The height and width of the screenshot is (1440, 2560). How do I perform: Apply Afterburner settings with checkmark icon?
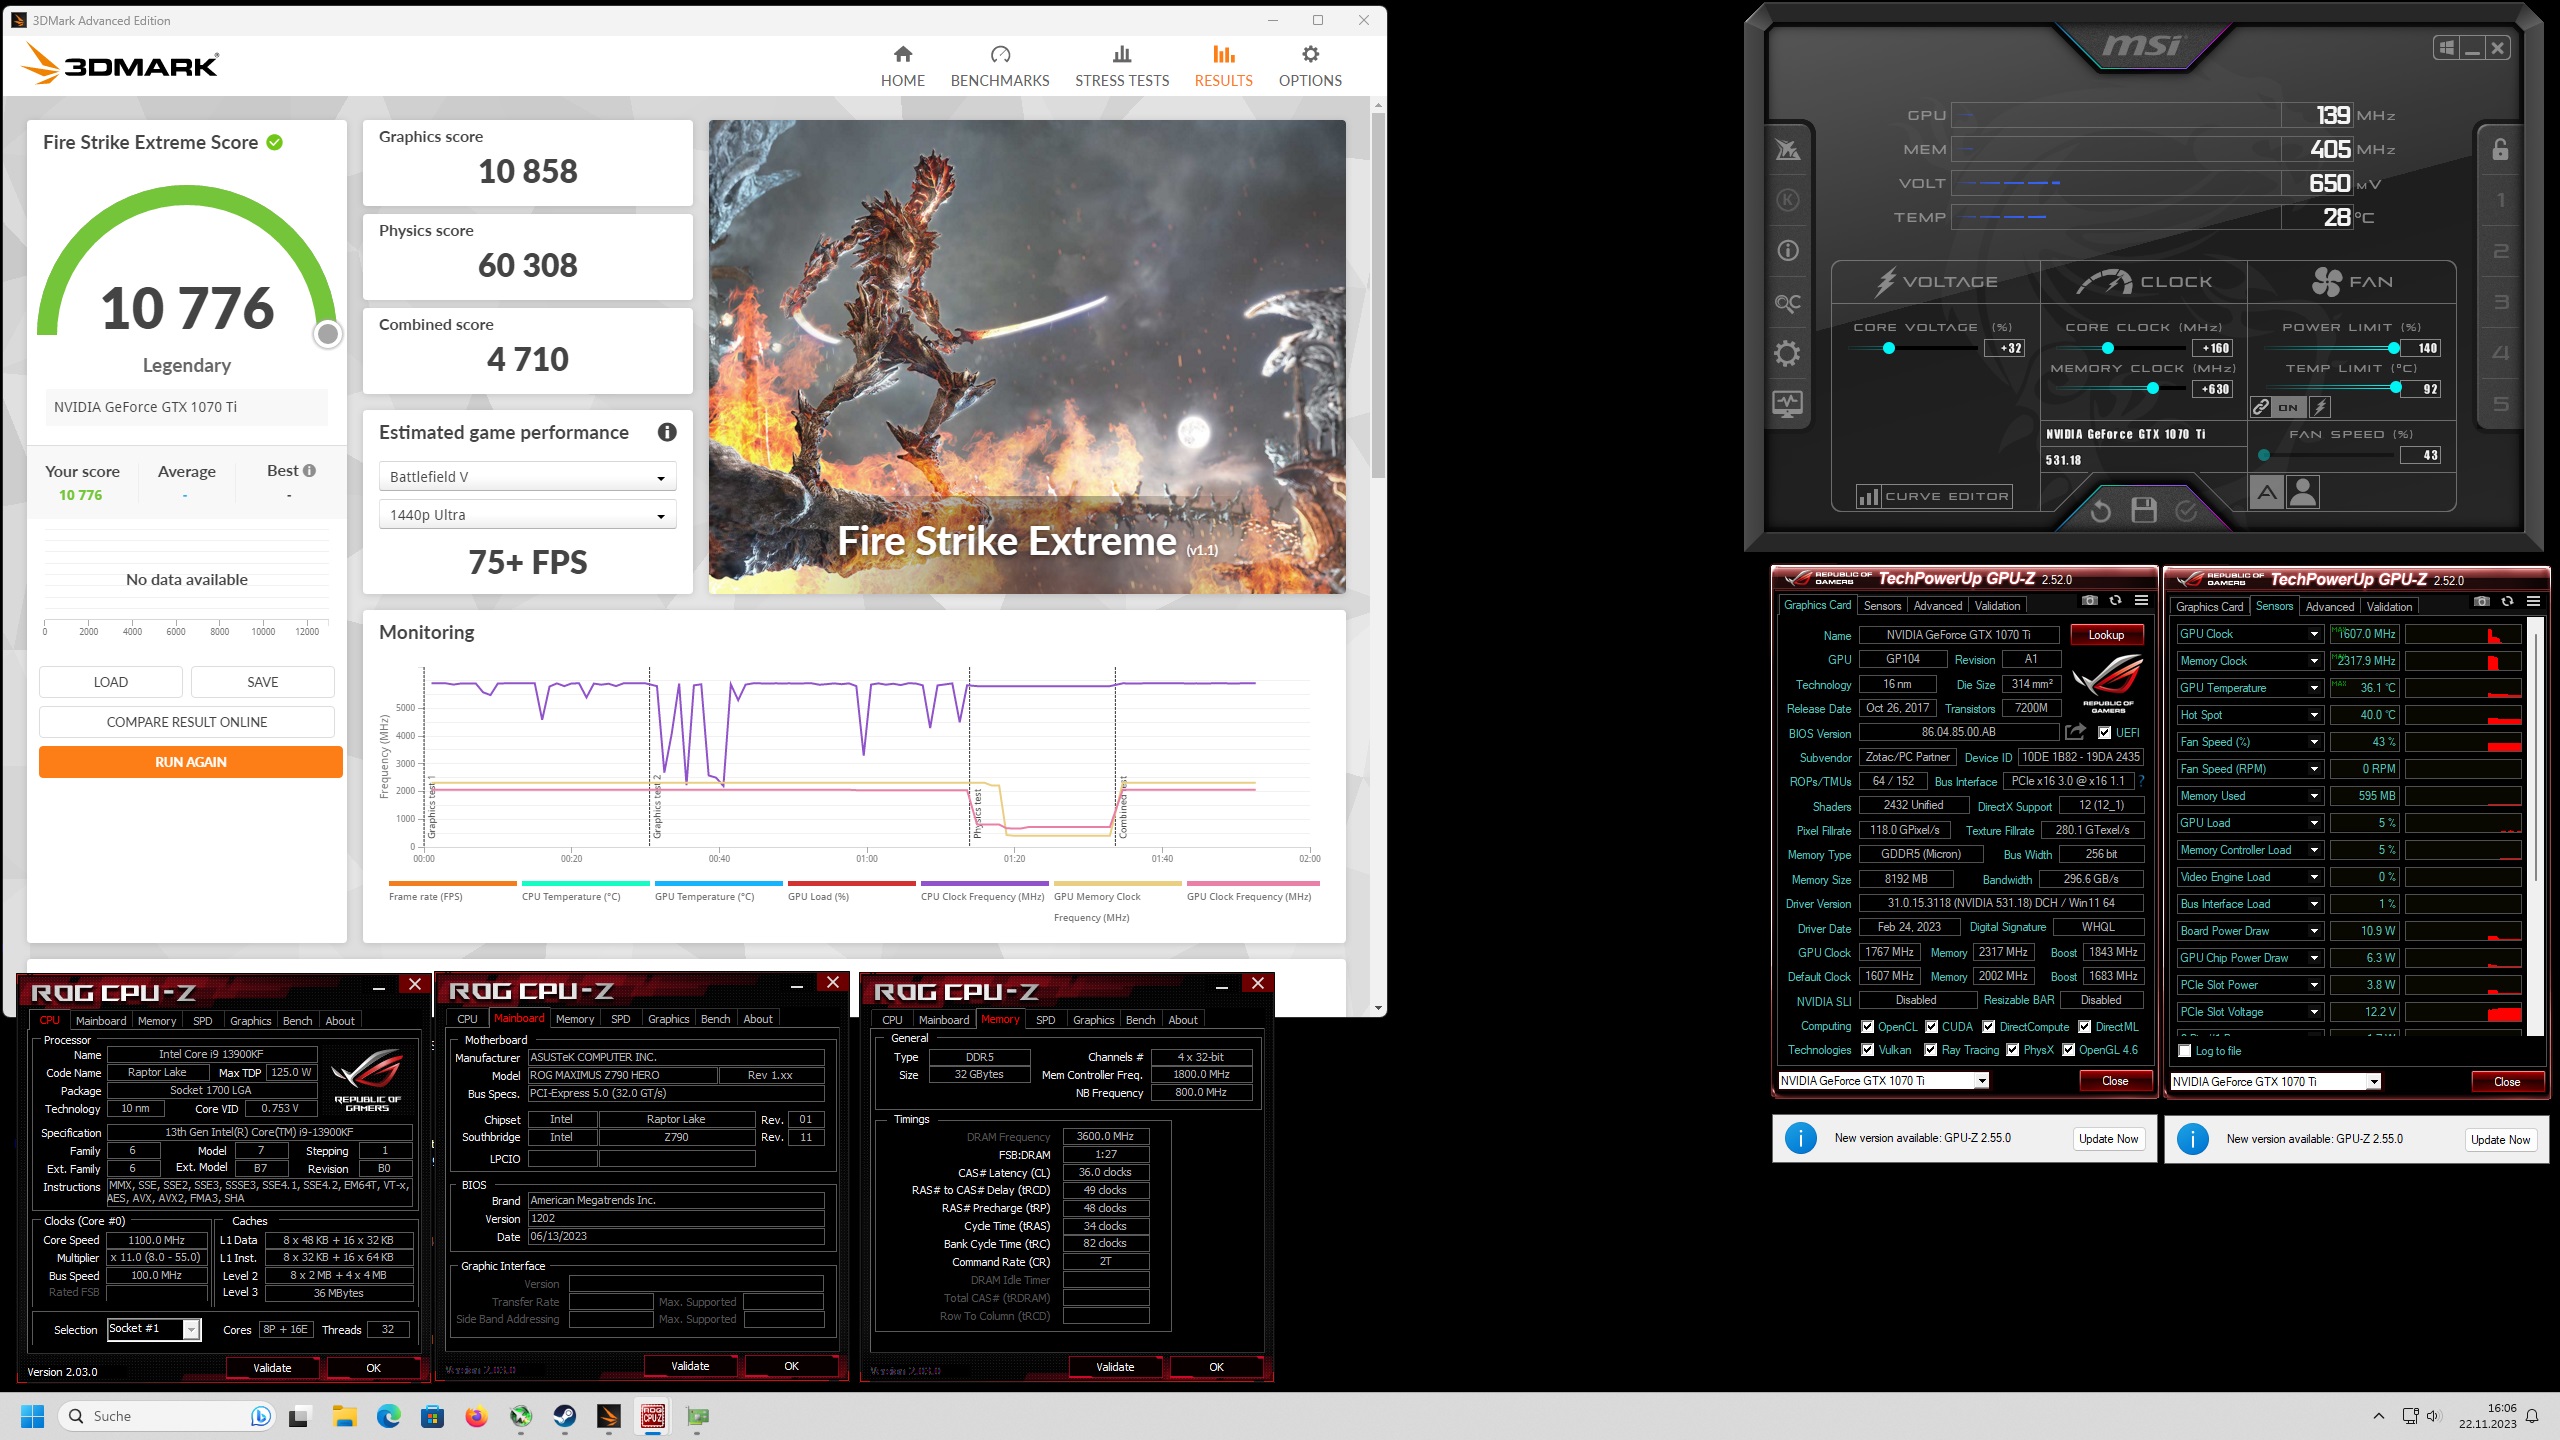point(2187,511)
